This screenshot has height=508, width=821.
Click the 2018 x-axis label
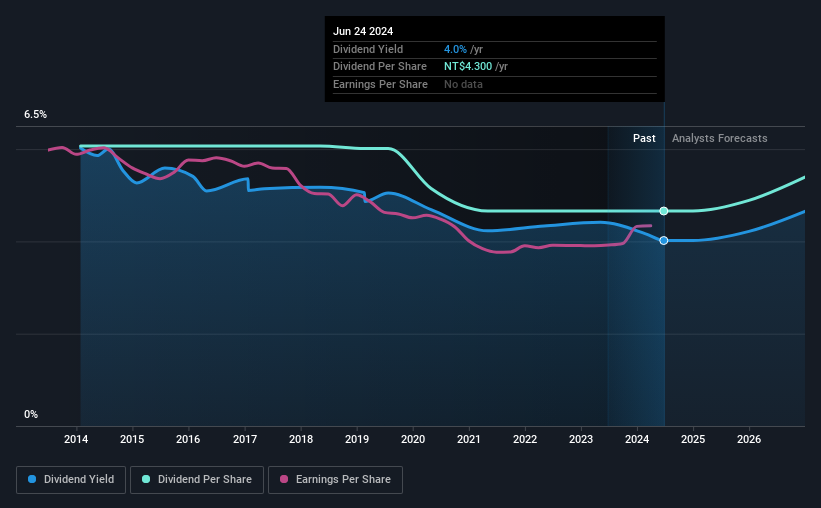coord(301,439)
